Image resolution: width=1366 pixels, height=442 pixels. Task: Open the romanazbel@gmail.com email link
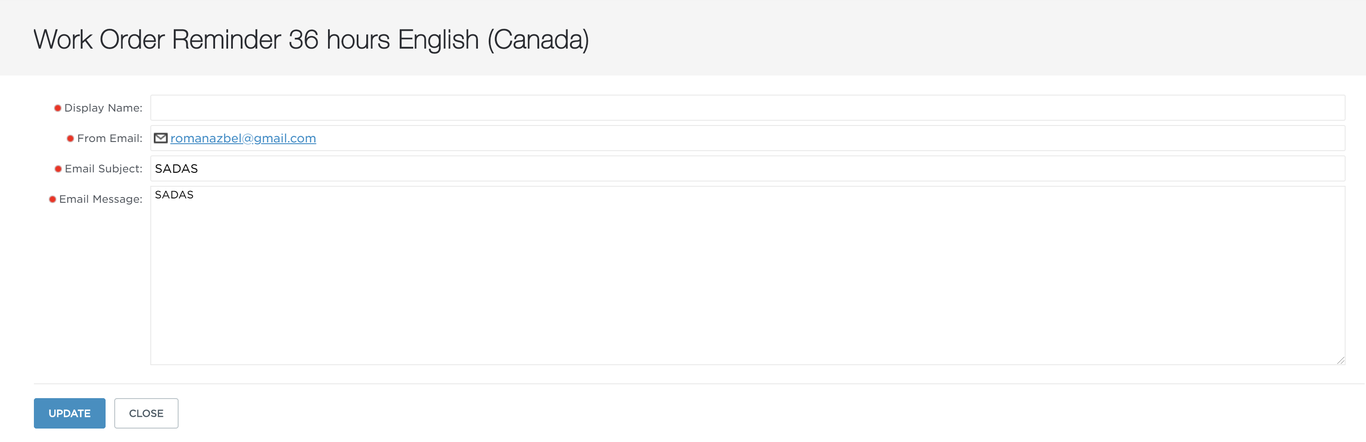243,138
